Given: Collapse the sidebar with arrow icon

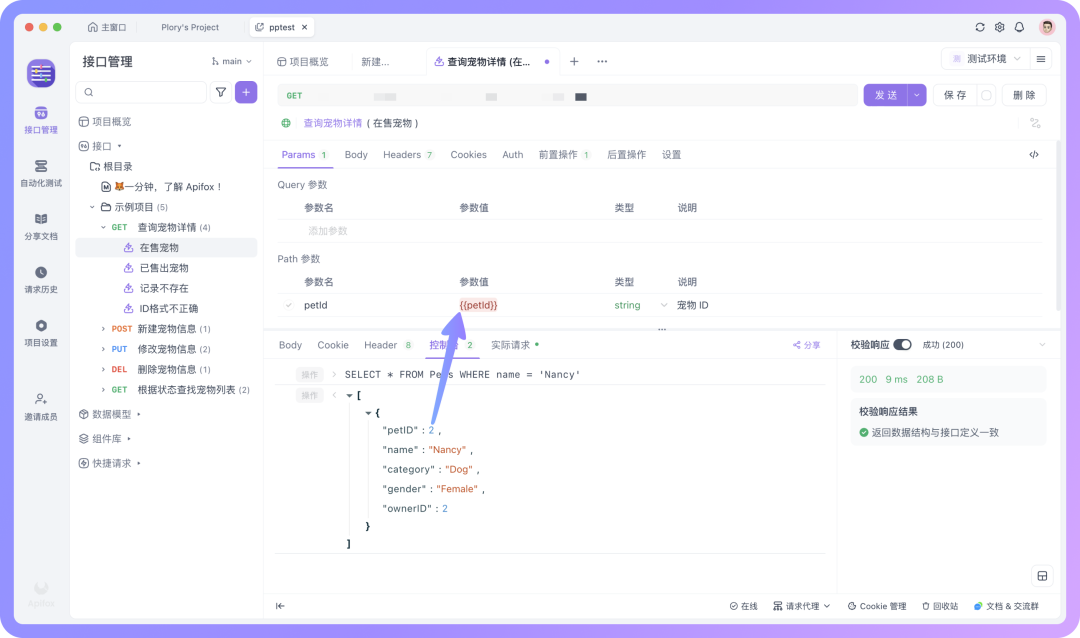Looking at the screenshot, I should pos(280,606).
